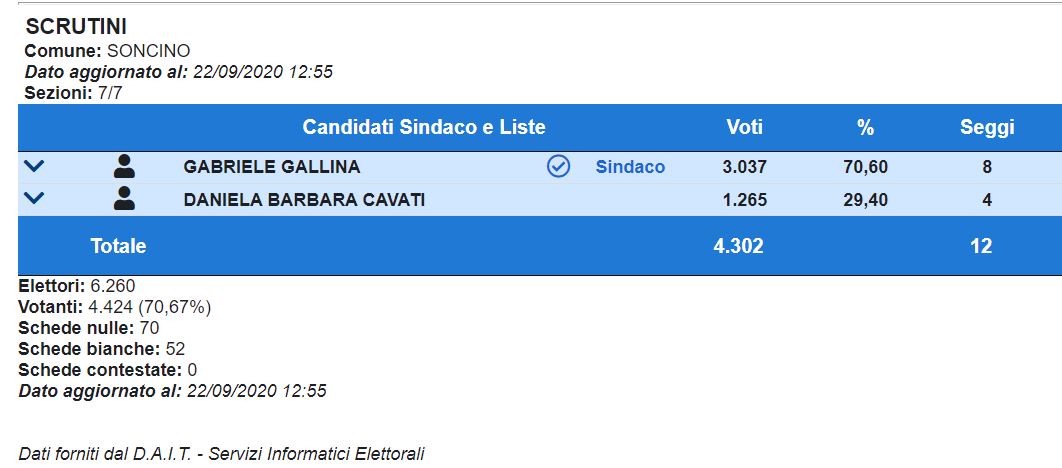Click the Candidati Sindaco e Liste header

point(424,127)
